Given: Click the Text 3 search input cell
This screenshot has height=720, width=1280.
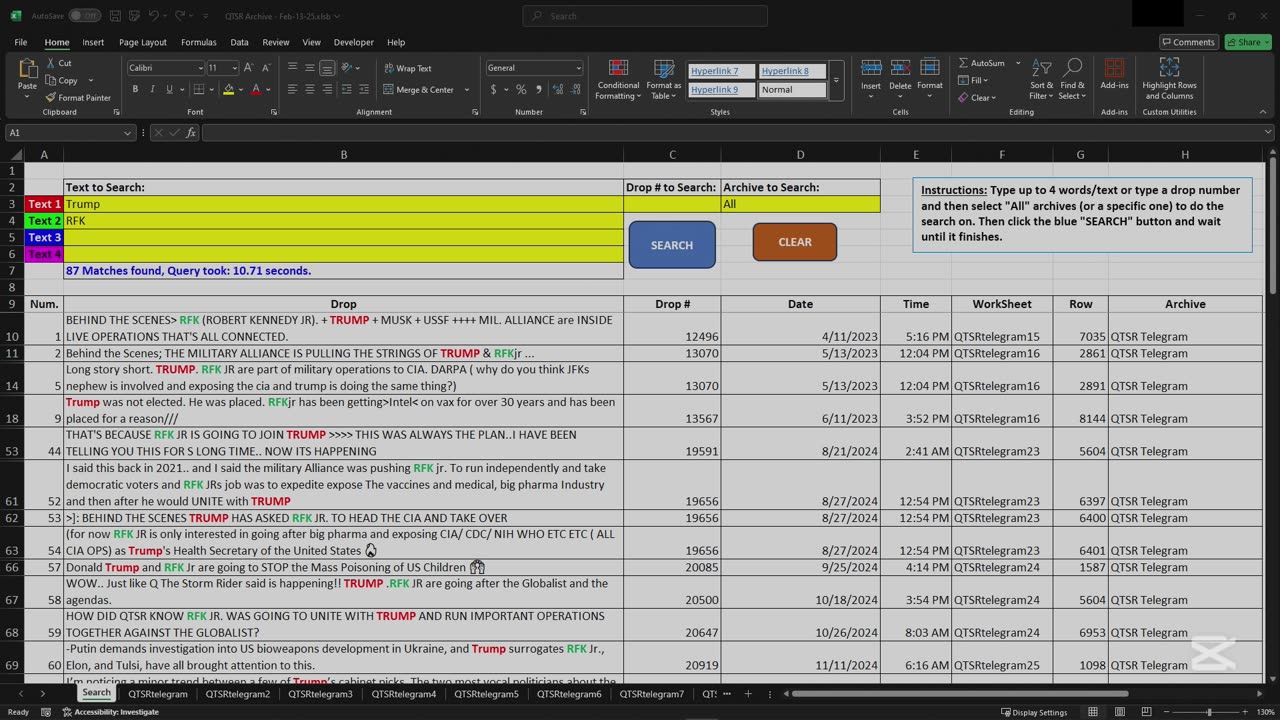Looking at the screenshot, I should (343, 238).
